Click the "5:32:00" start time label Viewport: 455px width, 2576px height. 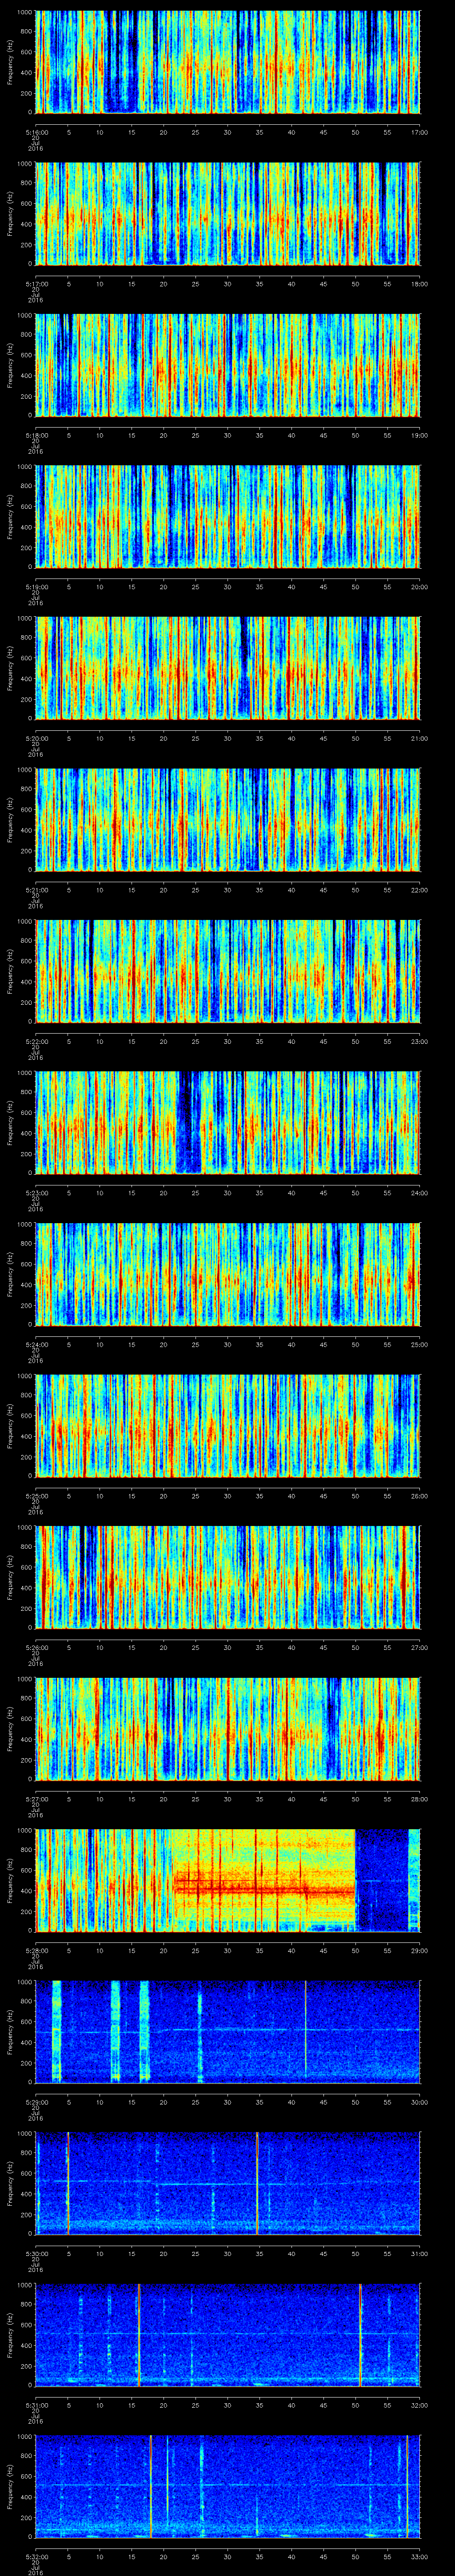pos(36,2556)
